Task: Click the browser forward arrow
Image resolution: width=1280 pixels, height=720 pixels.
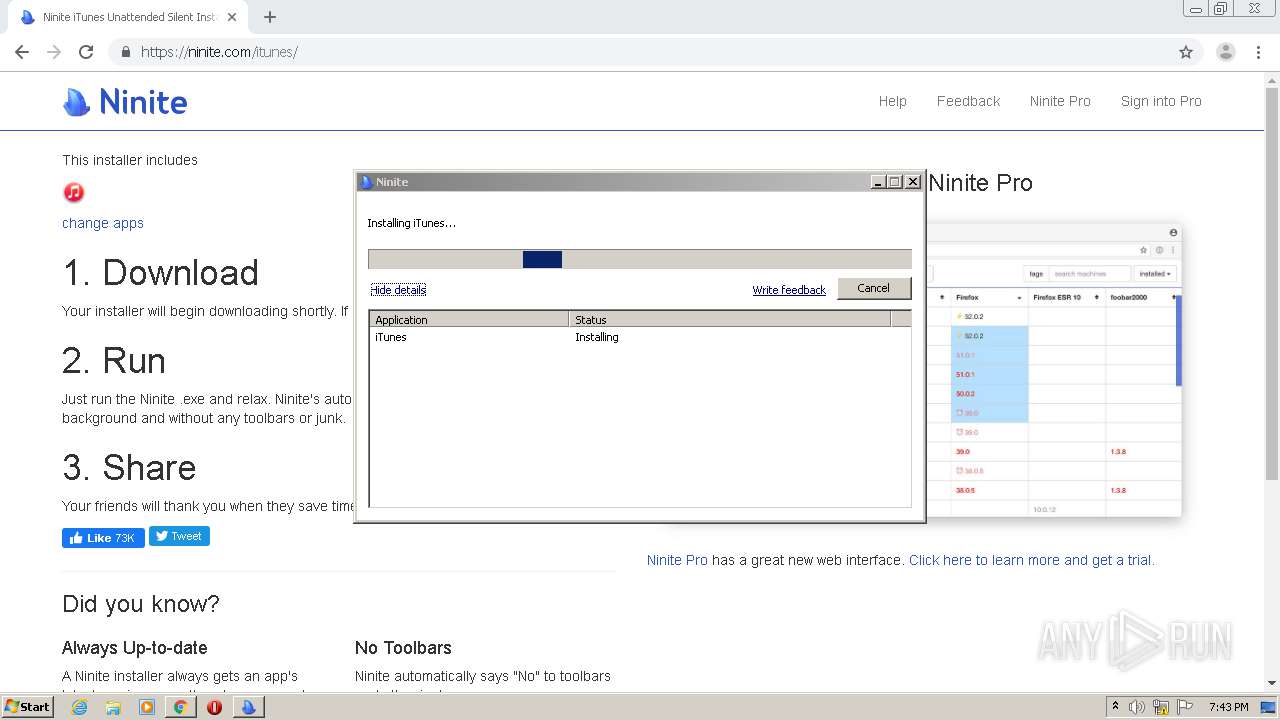Action: coord(54,52)
